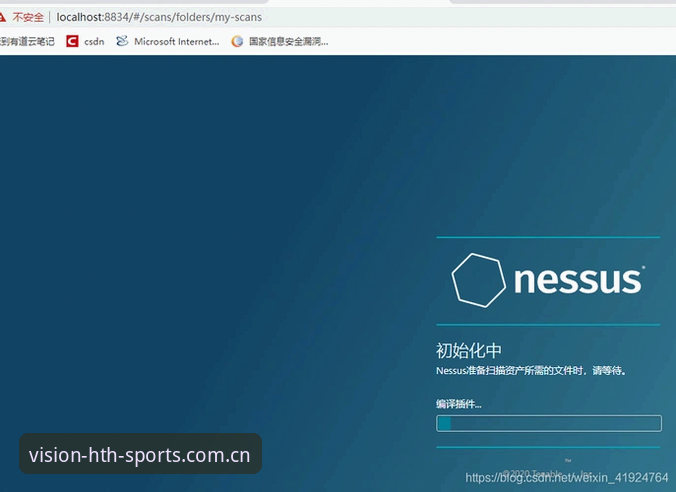Click the 初始化中 heading

pos(469,351)
